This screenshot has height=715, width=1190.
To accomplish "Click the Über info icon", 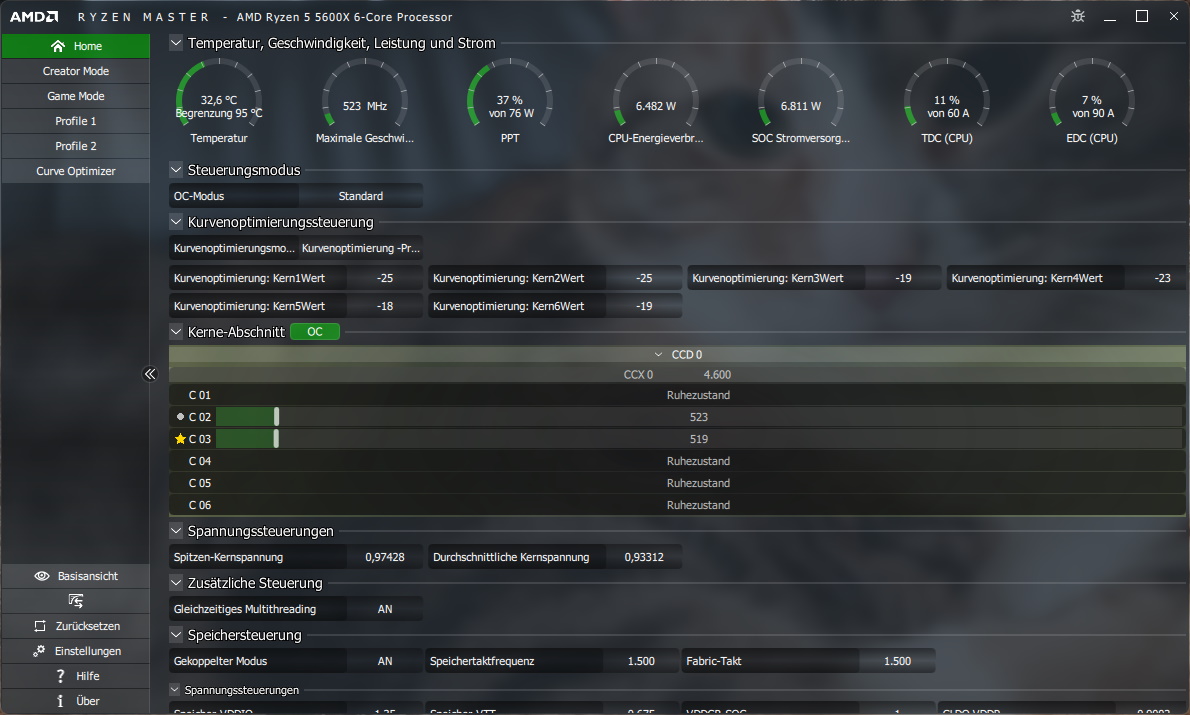I will click(60, 701).
